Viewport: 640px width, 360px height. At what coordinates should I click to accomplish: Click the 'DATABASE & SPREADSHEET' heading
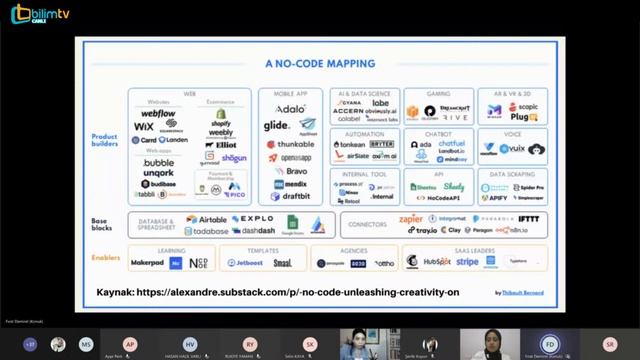coord(156,224)
